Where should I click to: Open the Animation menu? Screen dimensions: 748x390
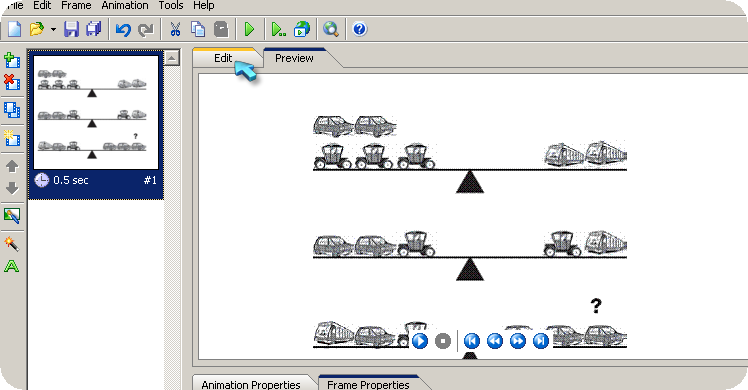125,6
